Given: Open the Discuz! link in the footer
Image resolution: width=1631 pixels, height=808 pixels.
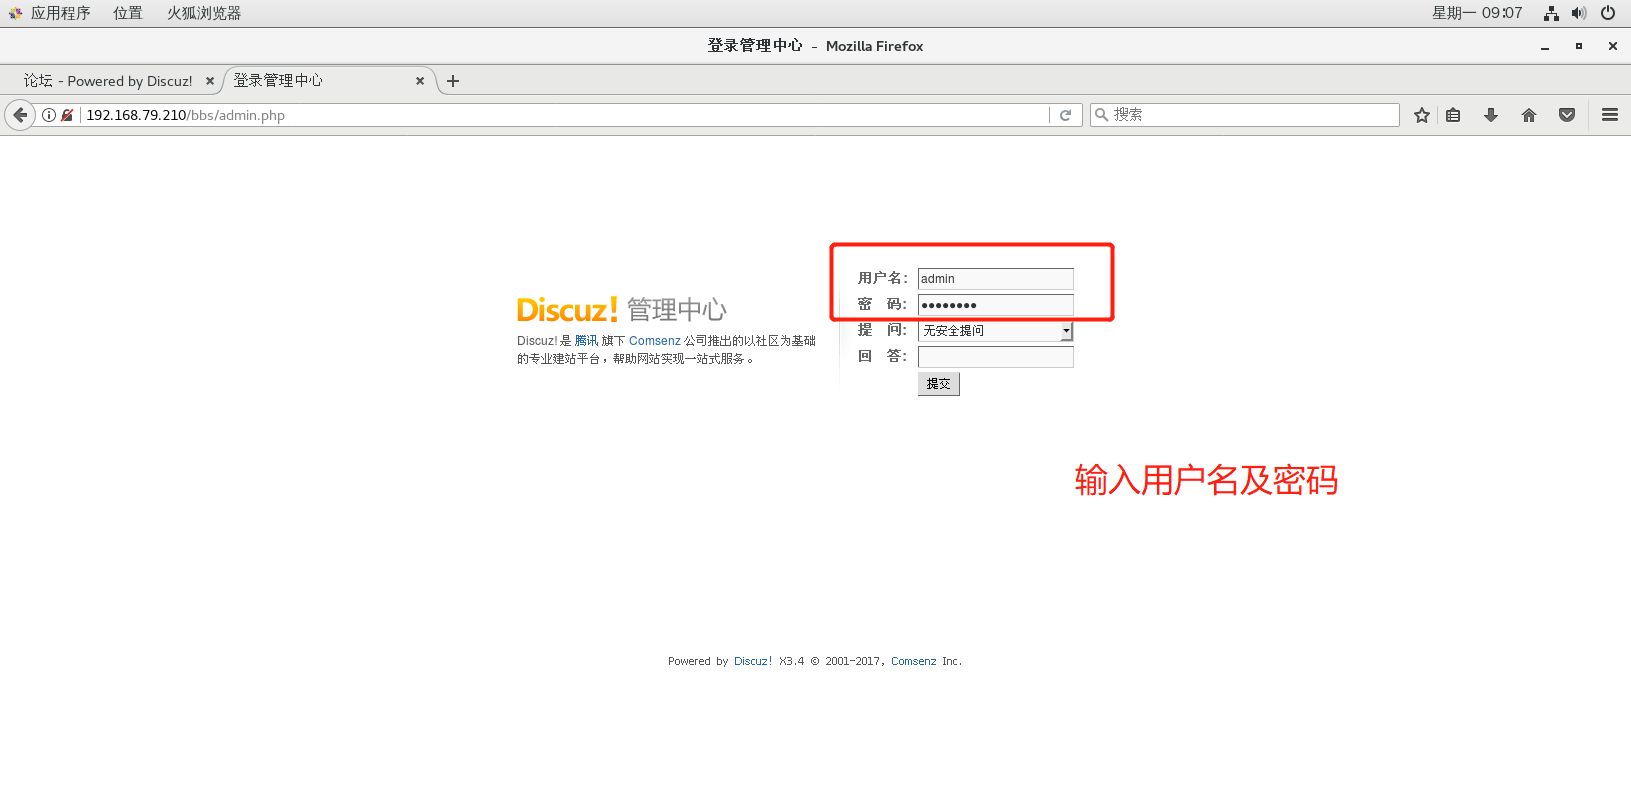Looking at the screenshot, I should (x=753, y=661).
